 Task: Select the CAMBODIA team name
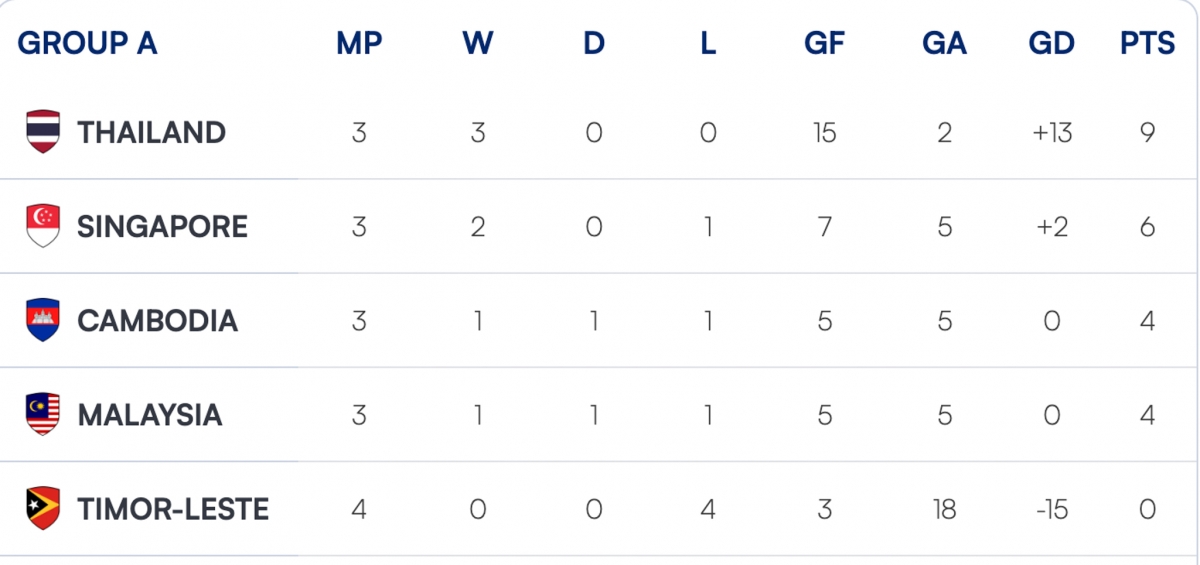point(157,320)
